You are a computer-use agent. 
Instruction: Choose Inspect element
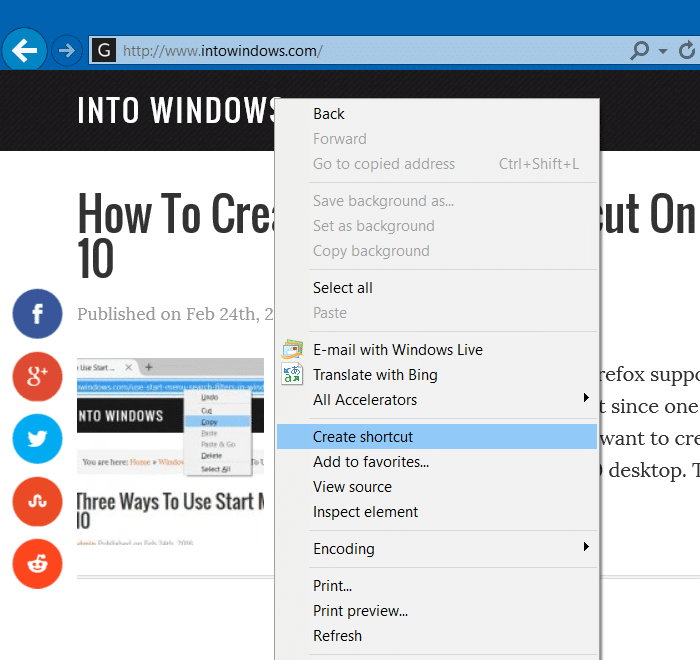pyautogui.click(x=437, y=512)
